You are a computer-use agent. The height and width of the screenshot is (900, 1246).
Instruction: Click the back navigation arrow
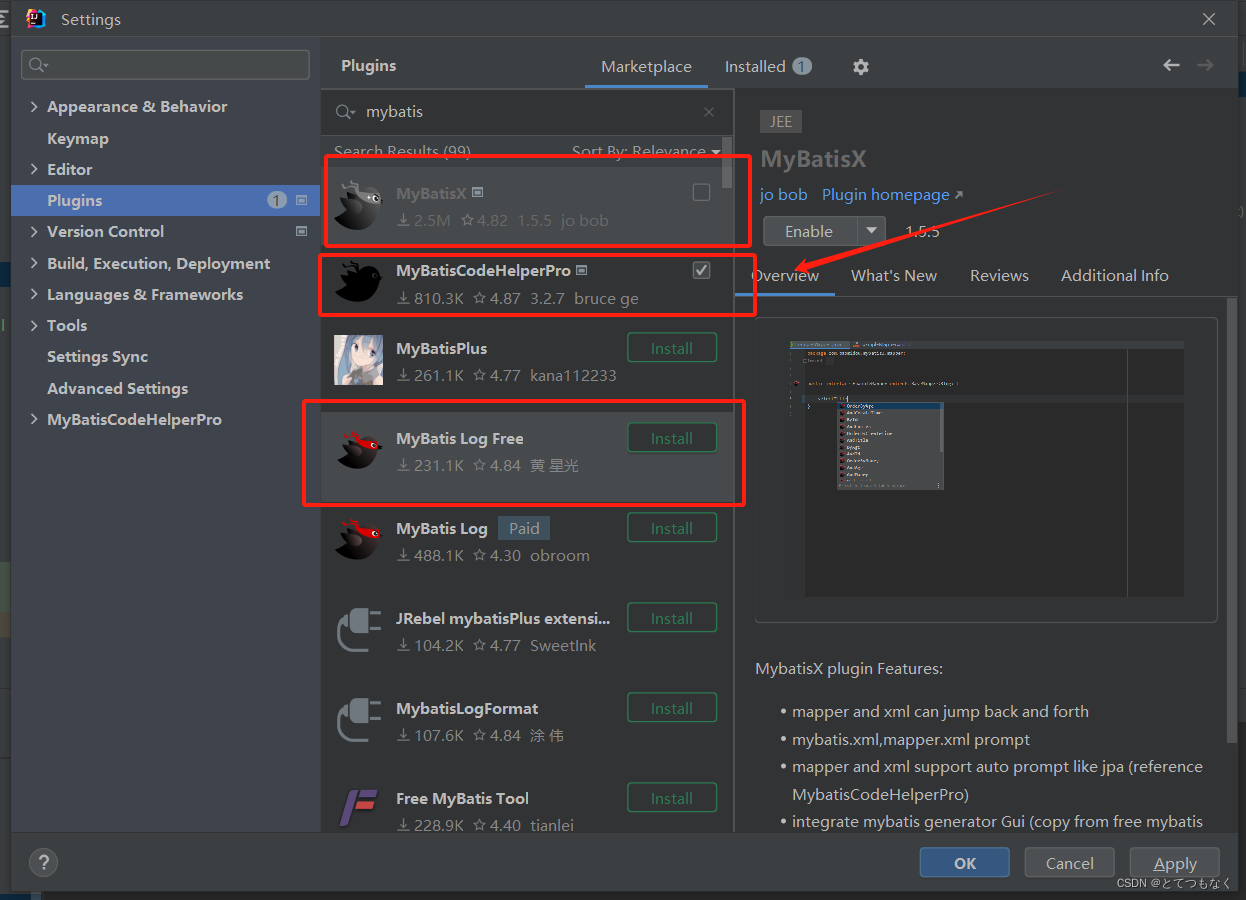click(1171, 64)
